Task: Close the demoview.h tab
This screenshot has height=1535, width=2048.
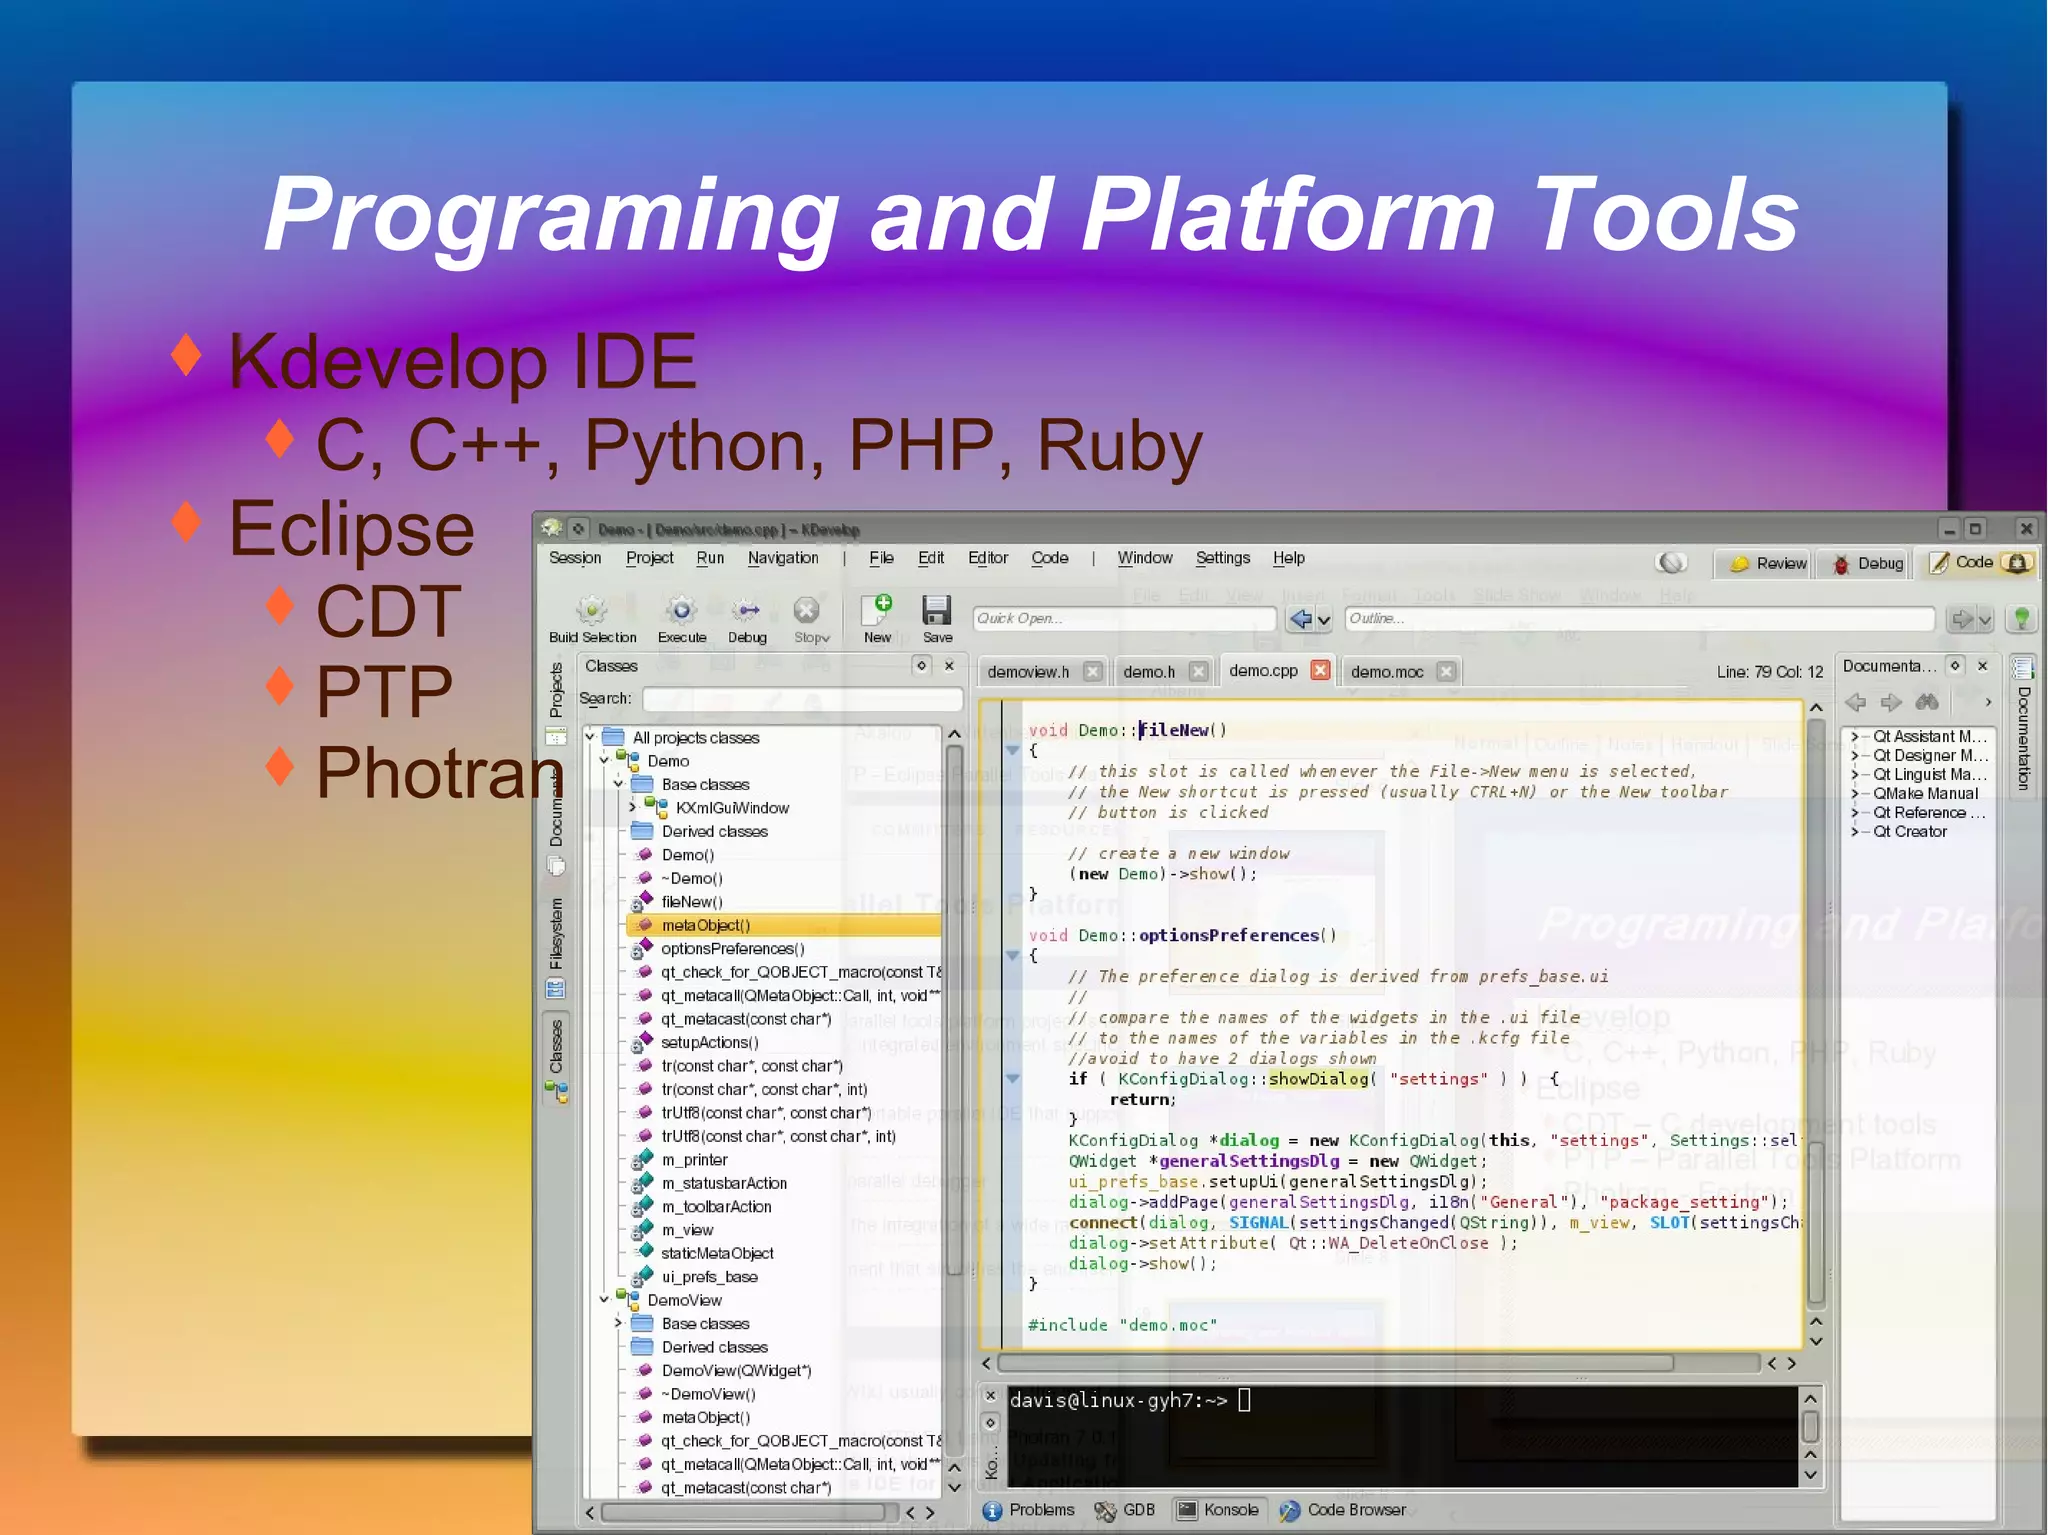Action: (1093, 671)
